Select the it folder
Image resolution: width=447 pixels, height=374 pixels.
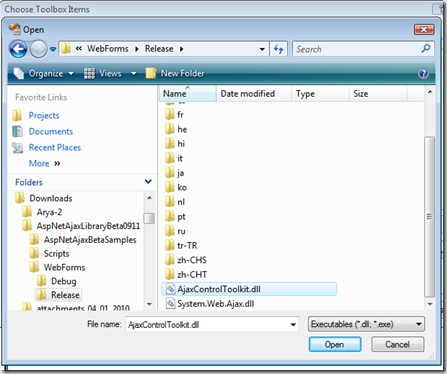tap(180, 158)
